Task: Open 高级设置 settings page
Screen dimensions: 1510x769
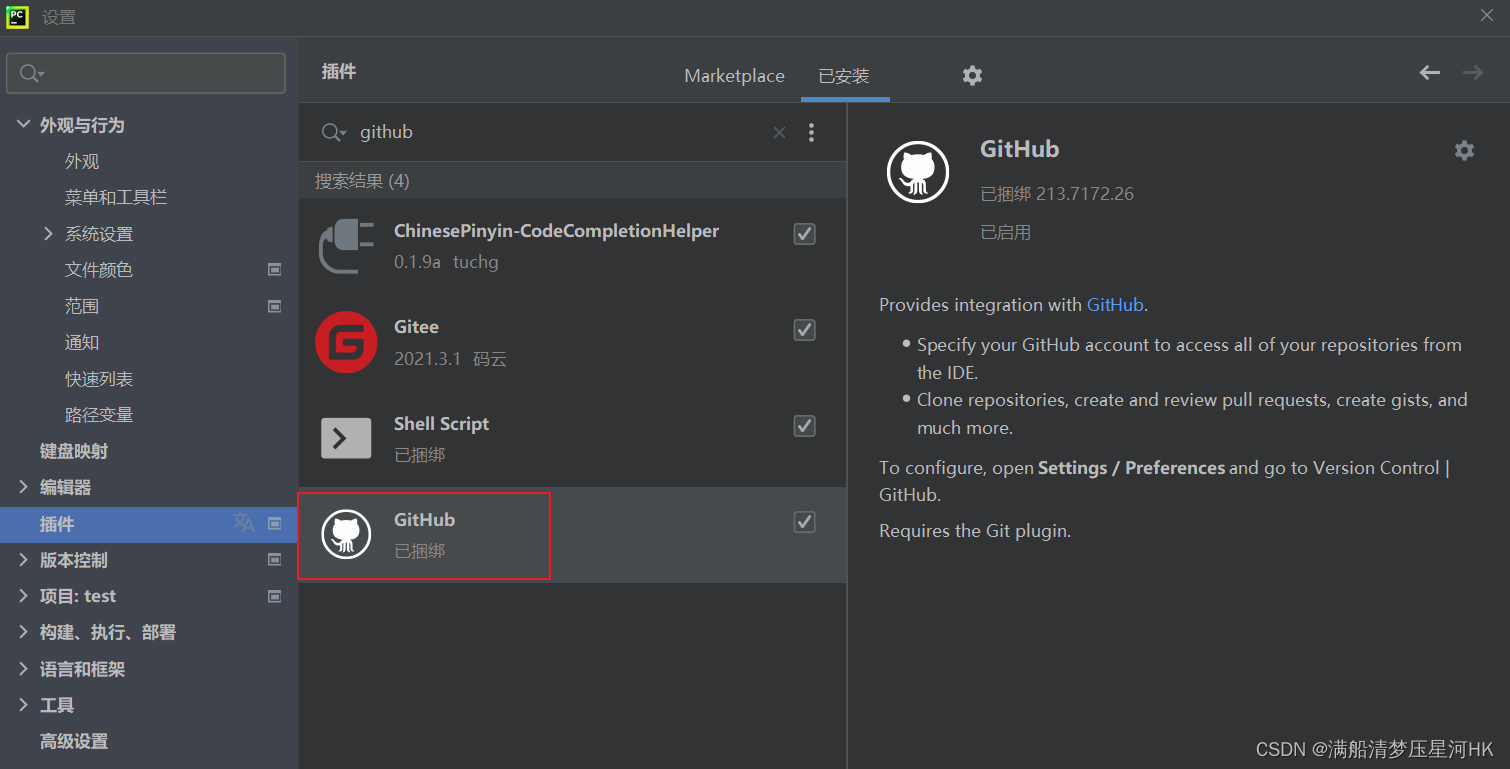Action: coord(74,741)
